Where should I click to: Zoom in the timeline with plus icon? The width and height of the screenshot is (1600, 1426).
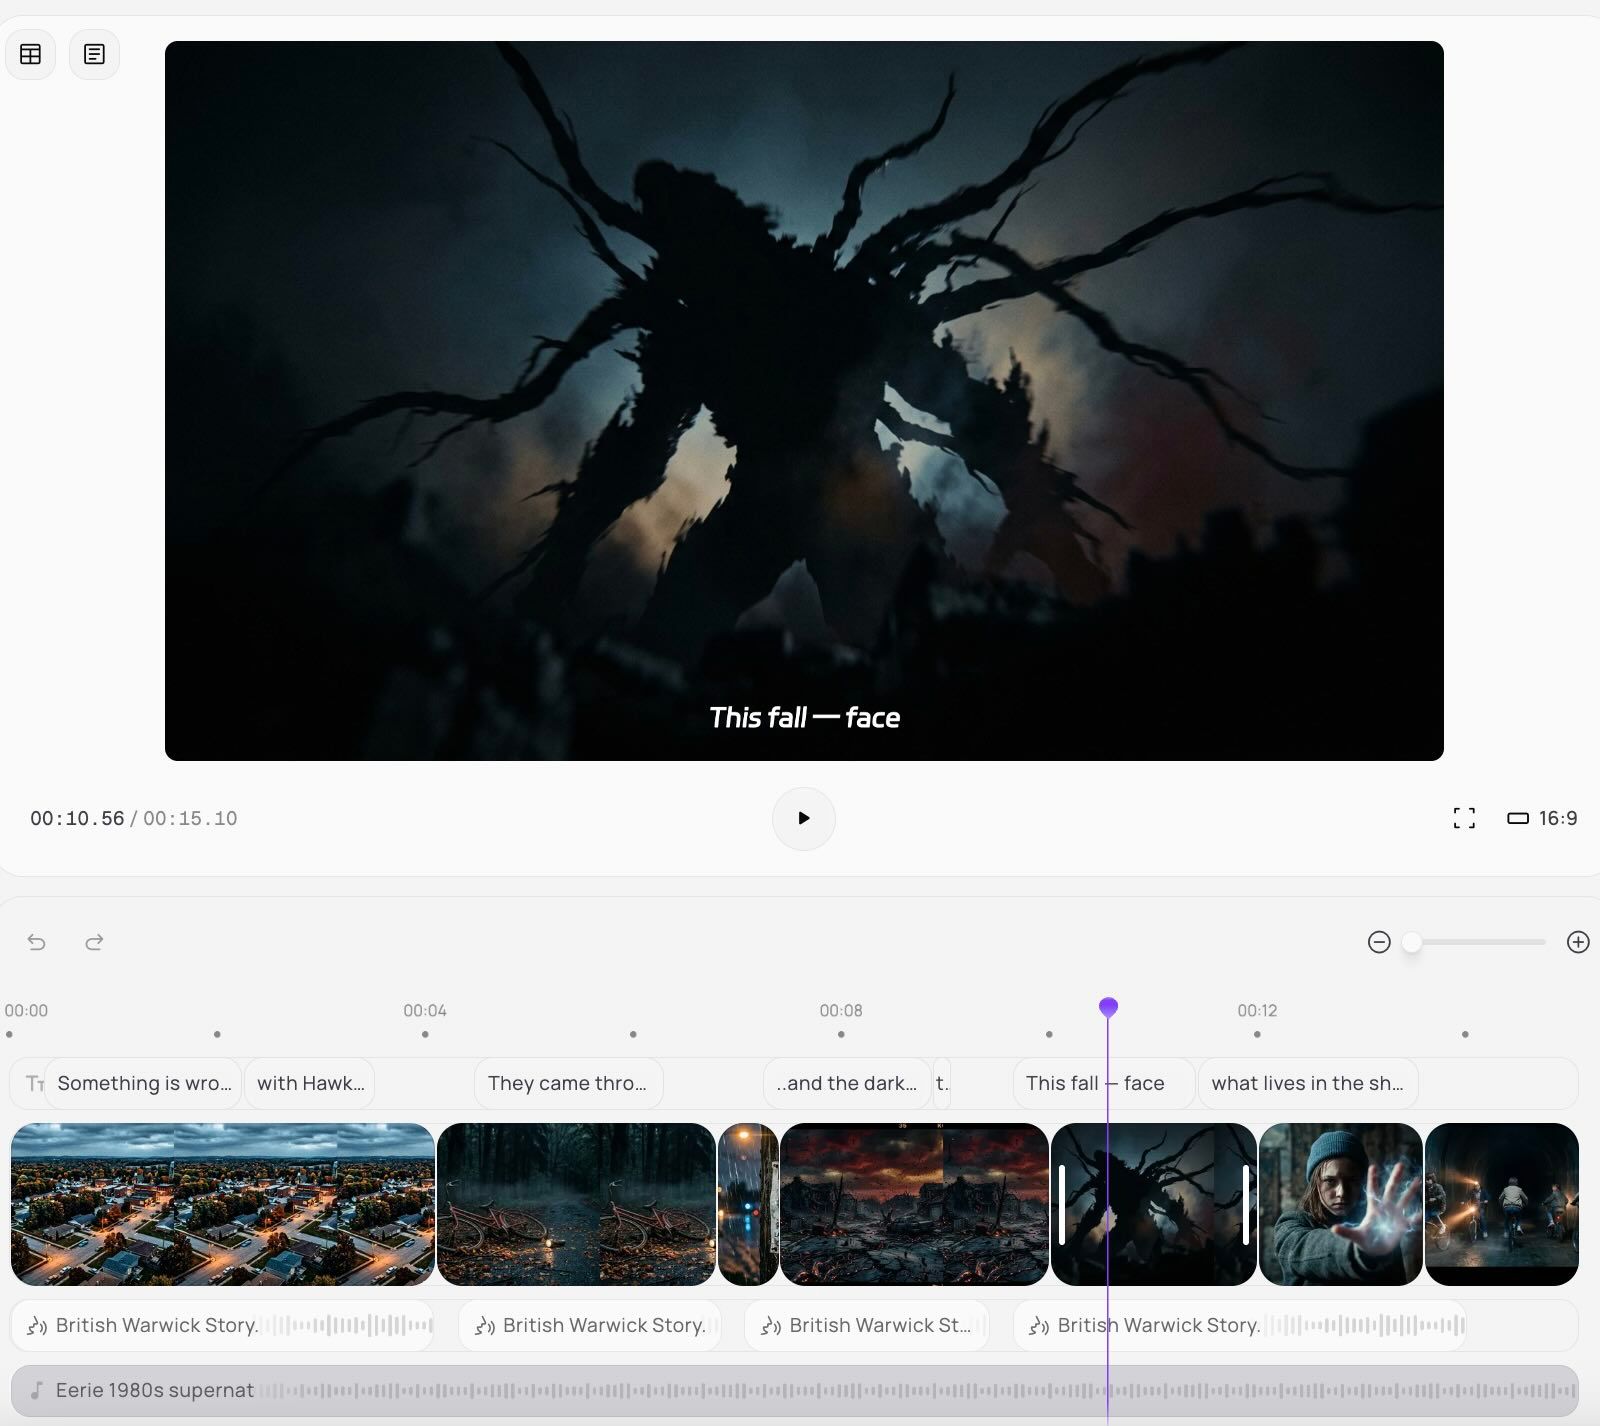[x=1578, y=942]
